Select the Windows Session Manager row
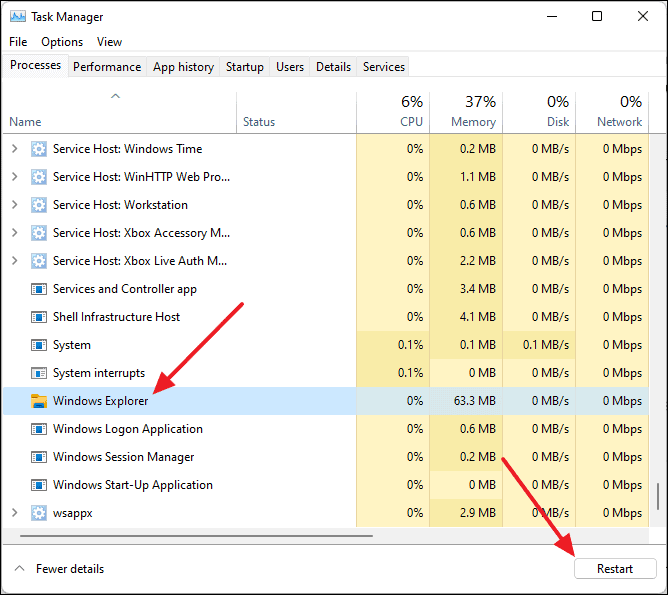The height and width of the screenshot is (595, 668). tap(326, 457)
